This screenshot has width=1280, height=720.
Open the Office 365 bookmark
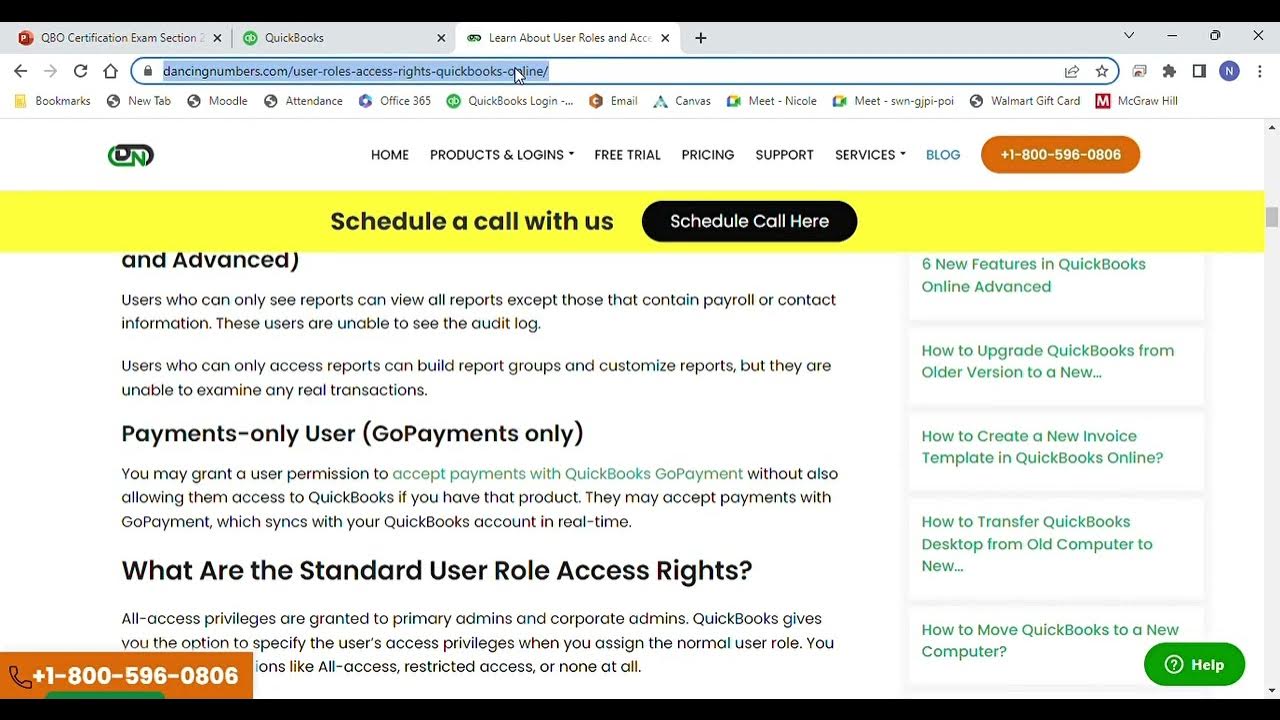(394, 101)
